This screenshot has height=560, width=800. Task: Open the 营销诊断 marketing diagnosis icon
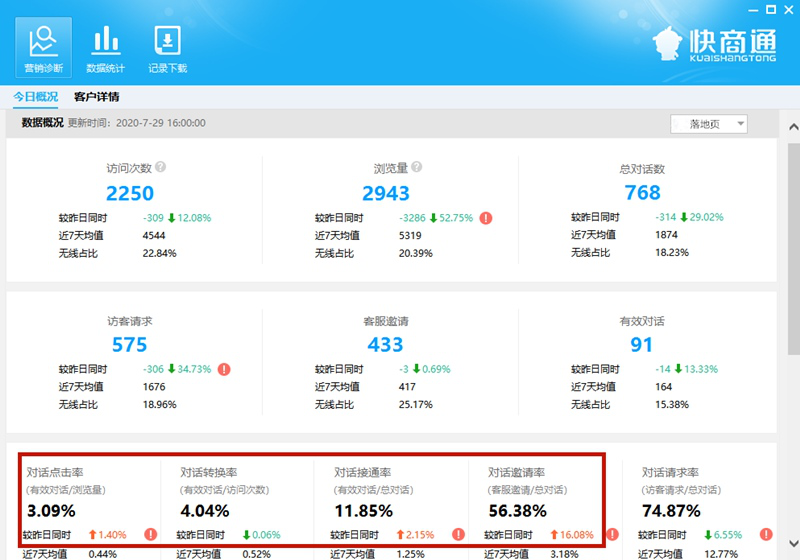point(43,48)
